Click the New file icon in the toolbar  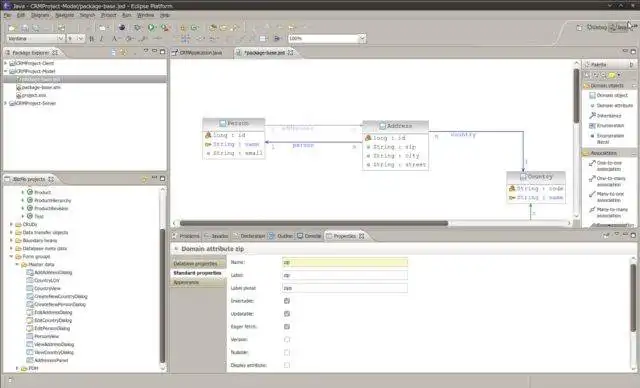(12, 28)
